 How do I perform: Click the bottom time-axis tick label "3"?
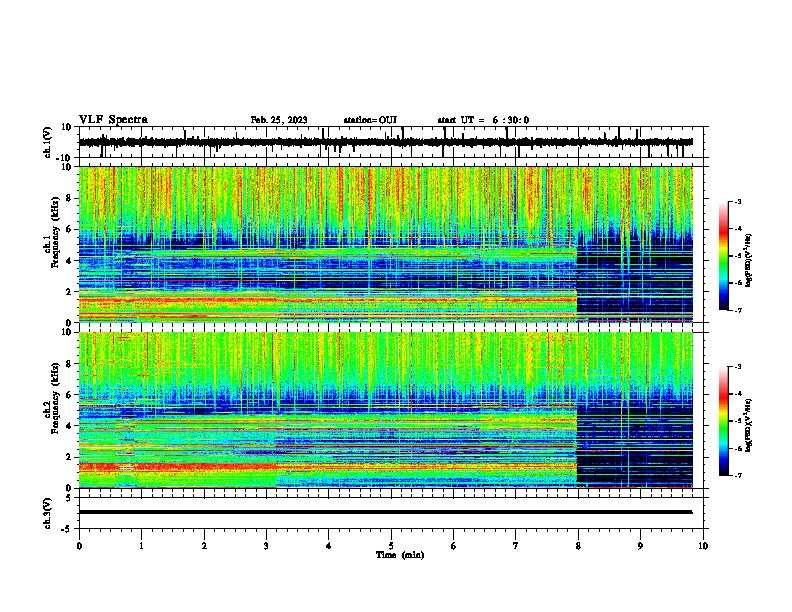(x=266, y=546)
